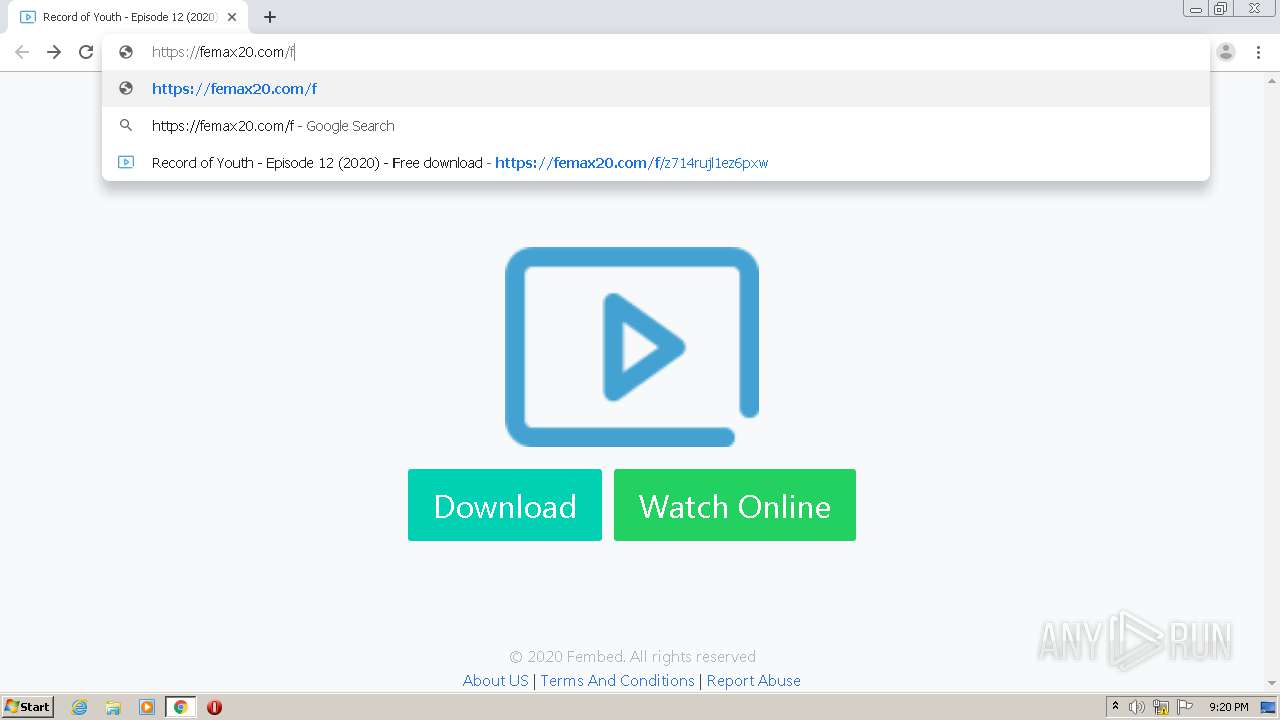Open the Windows Start menu
1280x720 pixels.
[x=28, y=706]
